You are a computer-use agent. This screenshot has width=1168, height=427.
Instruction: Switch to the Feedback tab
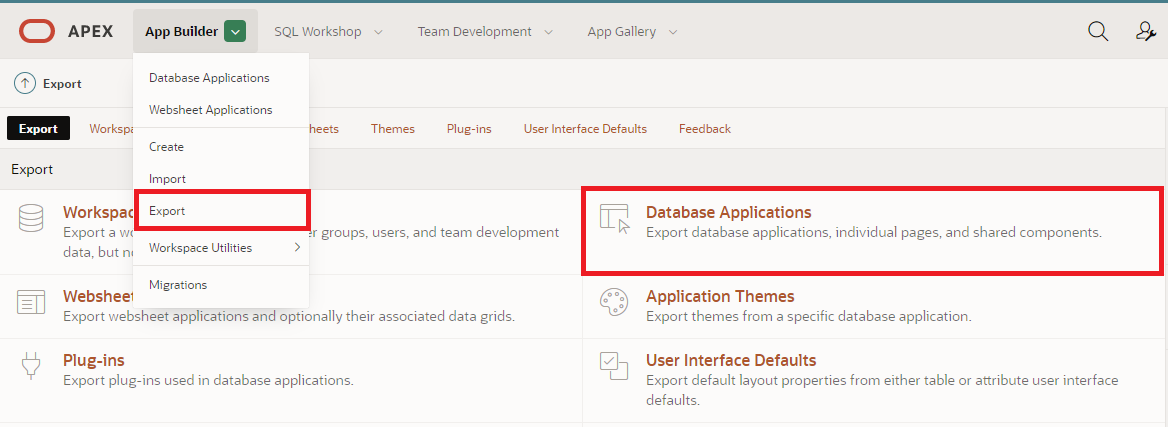705,129
